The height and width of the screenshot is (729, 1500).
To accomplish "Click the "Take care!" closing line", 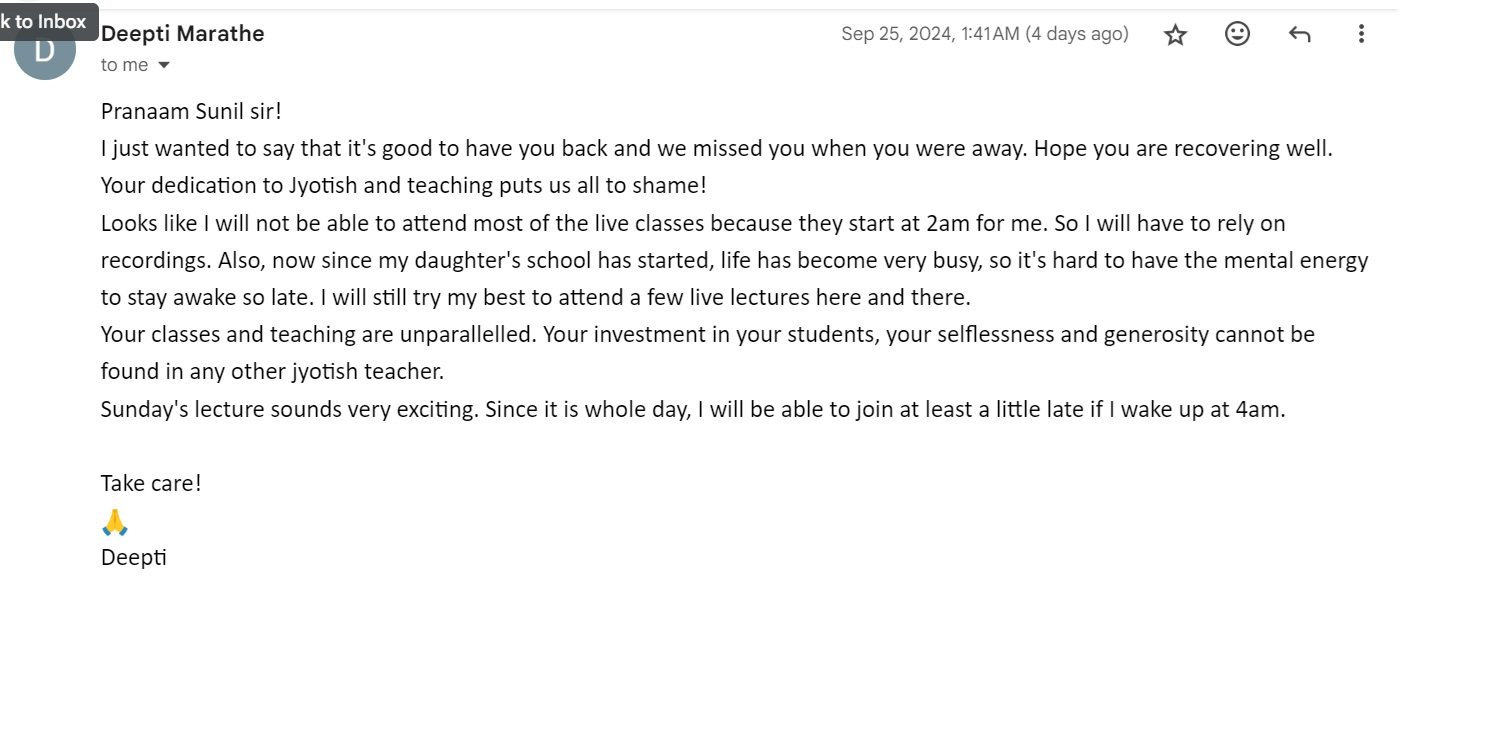I will (x=151, y=483).
